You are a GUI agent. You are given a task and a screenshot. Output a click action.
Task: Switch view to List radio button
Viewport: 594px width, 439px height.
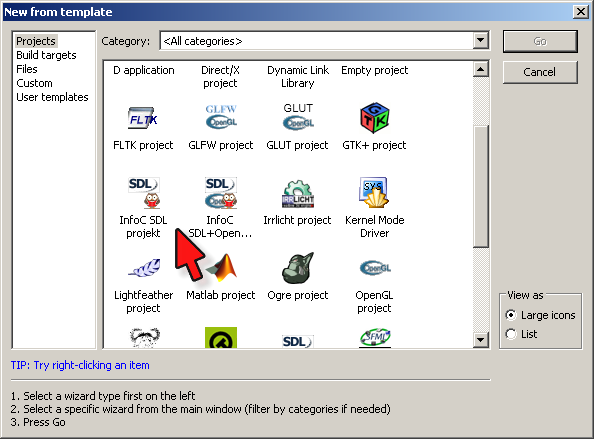[x=511, y=334]
